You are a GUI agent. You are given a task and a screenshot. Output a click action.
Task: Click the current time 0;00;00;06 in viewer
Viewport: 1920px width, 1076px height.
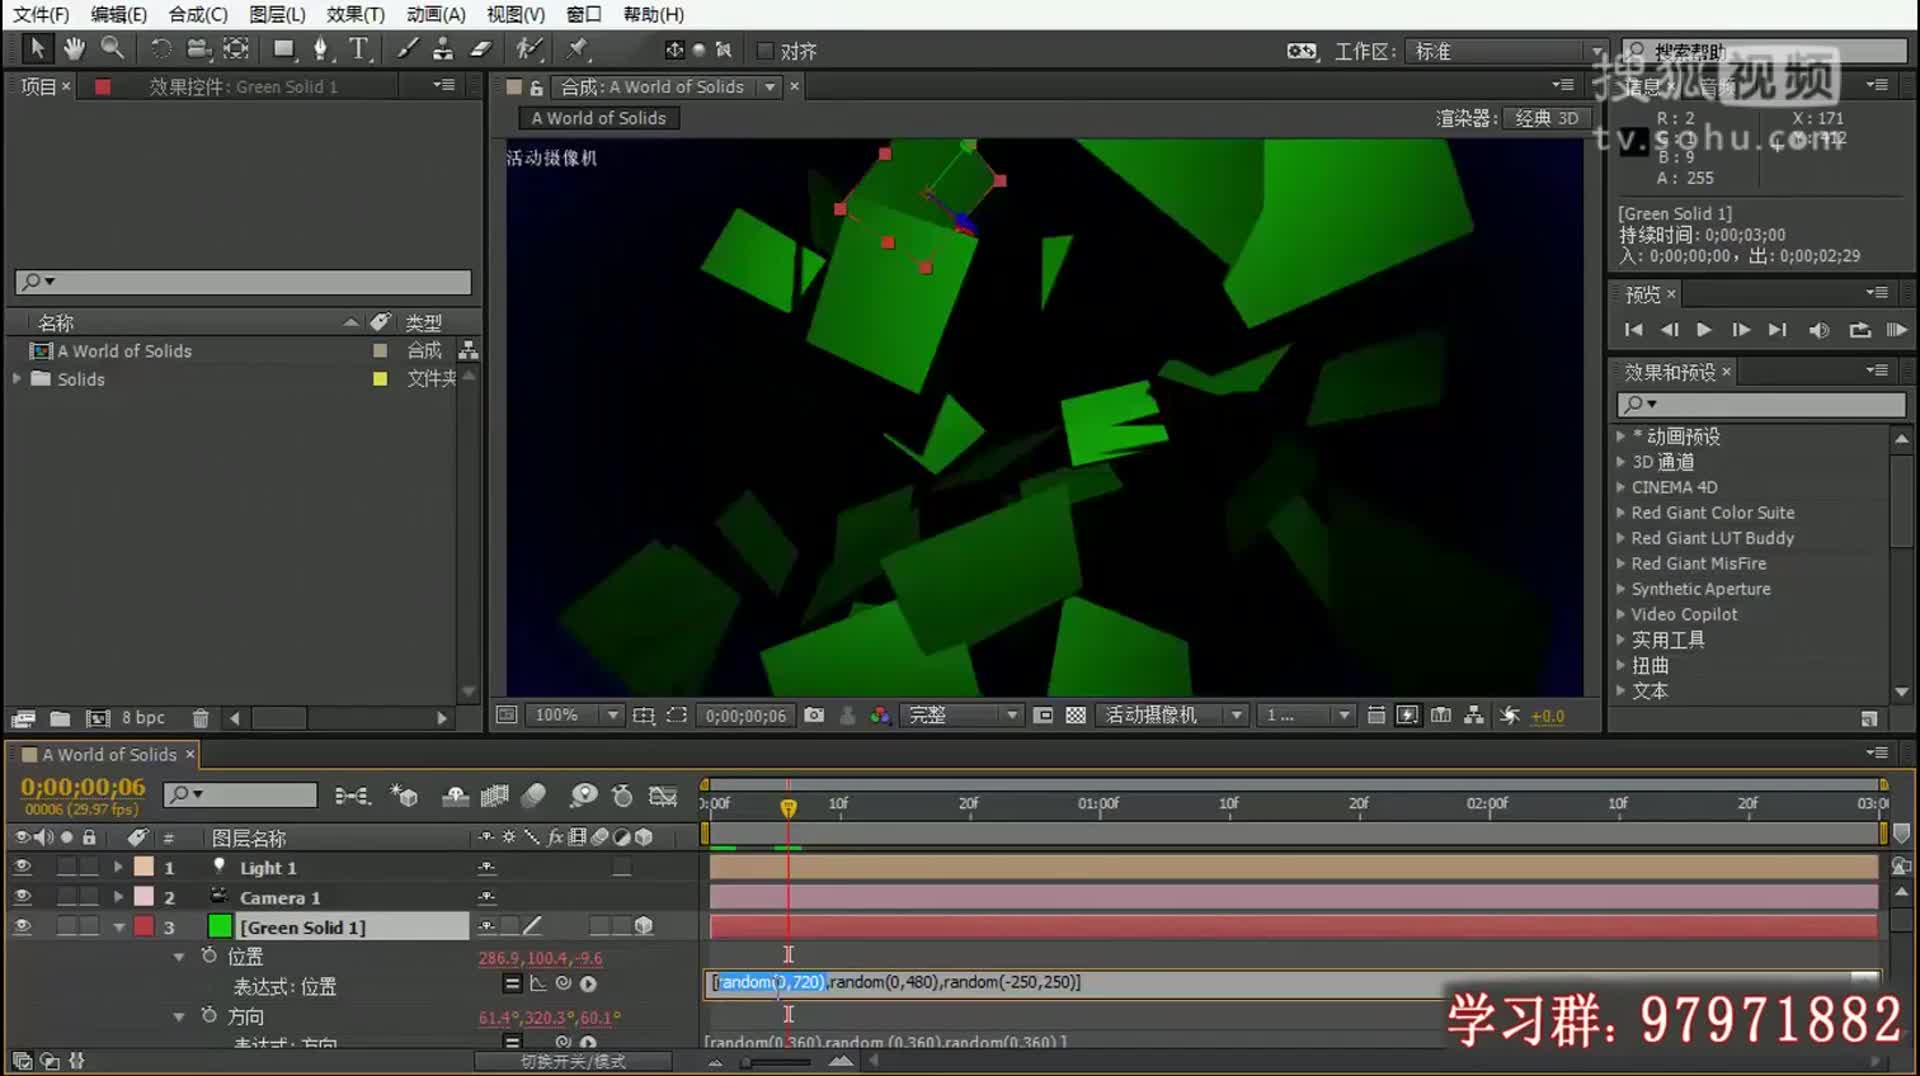click(x=746, y=715)
